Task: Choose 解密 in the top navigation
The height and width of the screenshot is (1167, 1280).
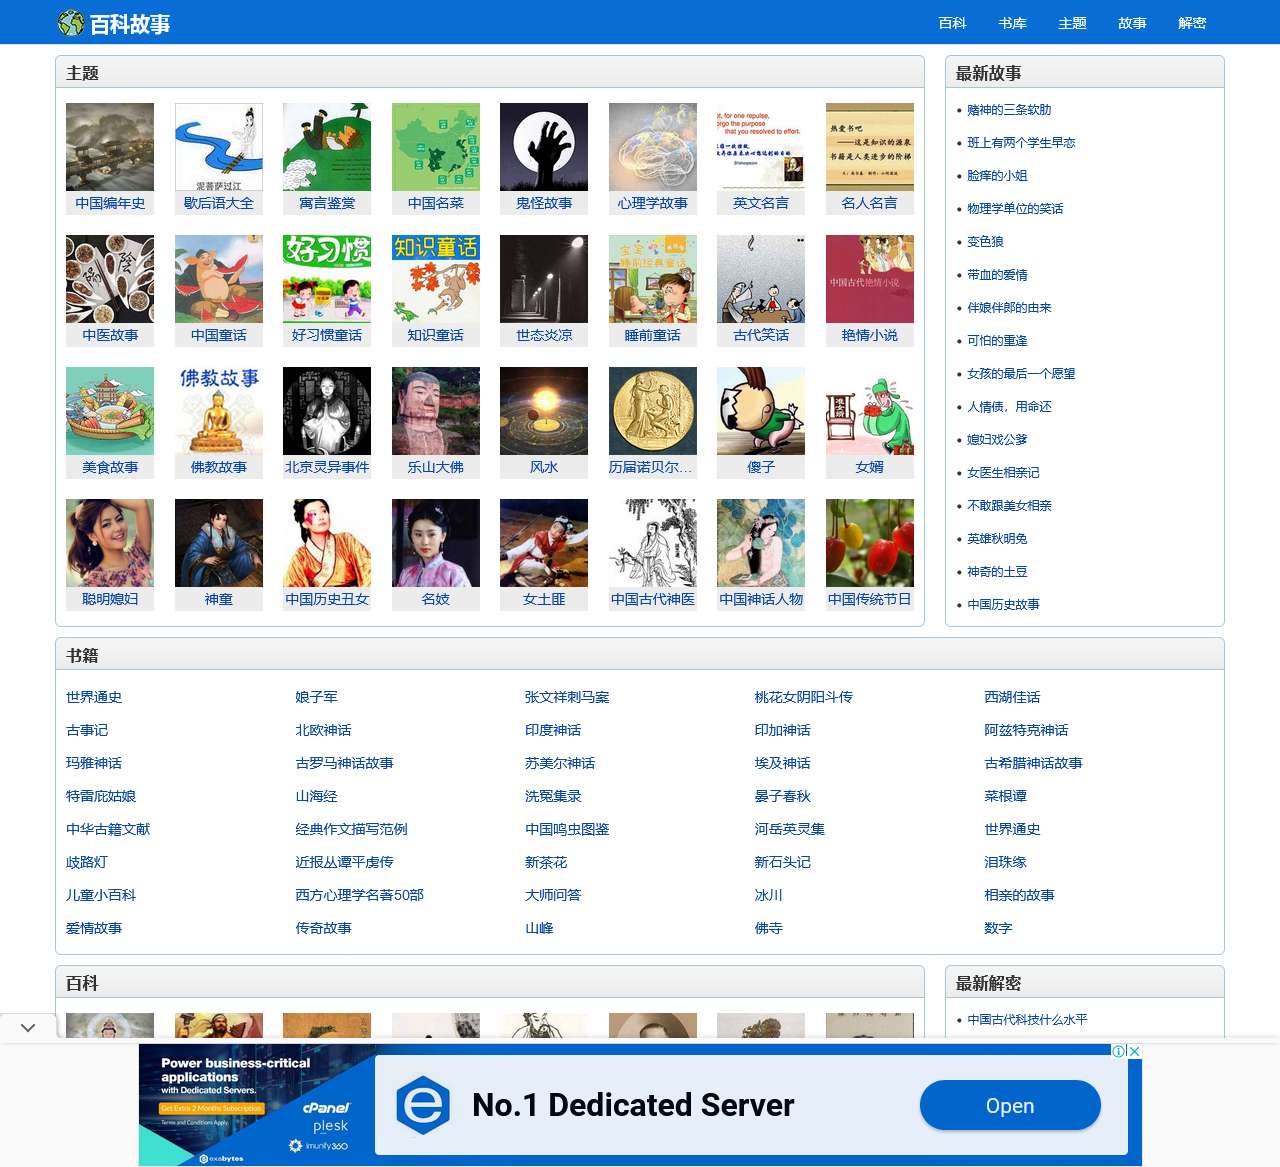Action: click(x=1193, y=23)
